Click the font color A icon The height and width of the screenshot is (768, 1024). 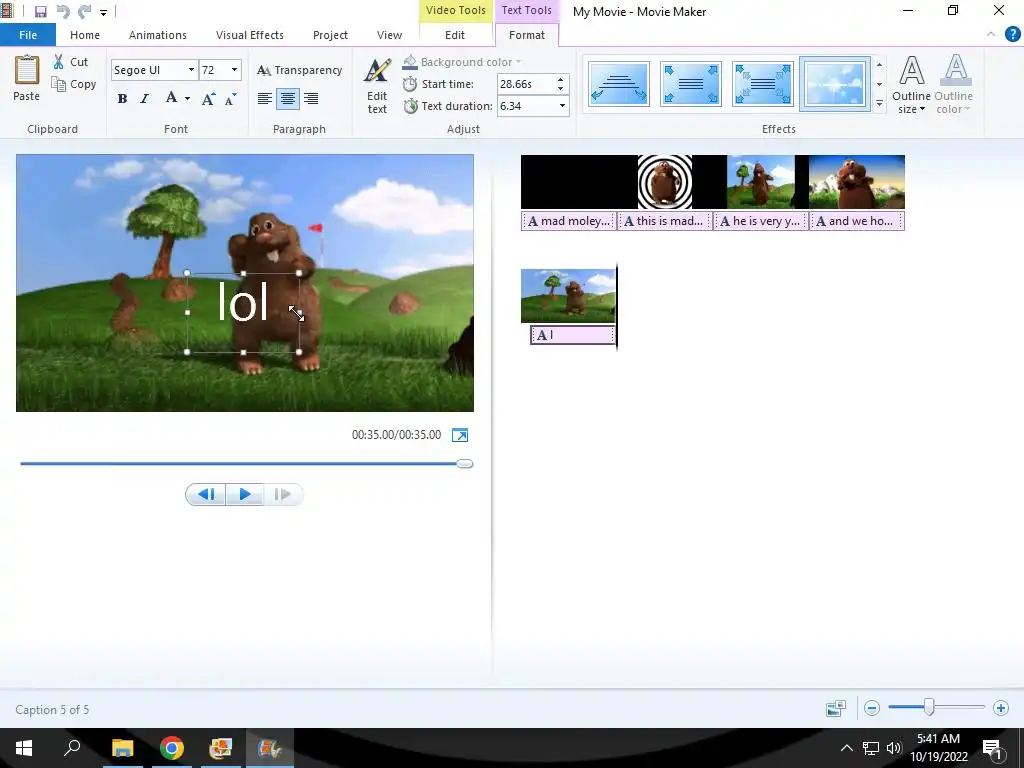click(x=171, y=98)
